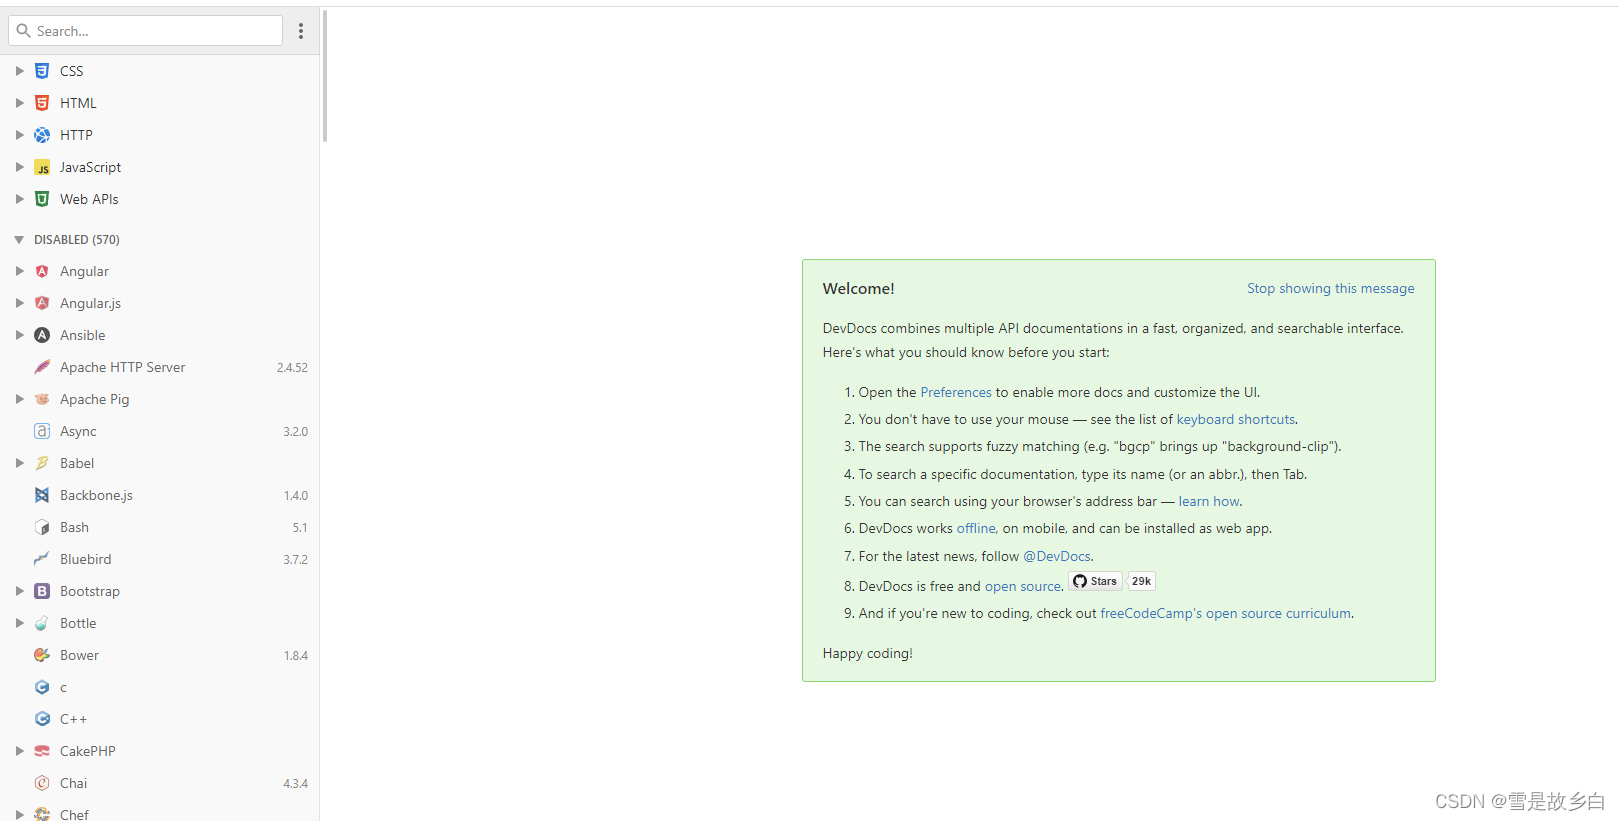Click the CakePHP logo icon
The width and height of the screenshot is (1619, 821).
tap(42, 751)
